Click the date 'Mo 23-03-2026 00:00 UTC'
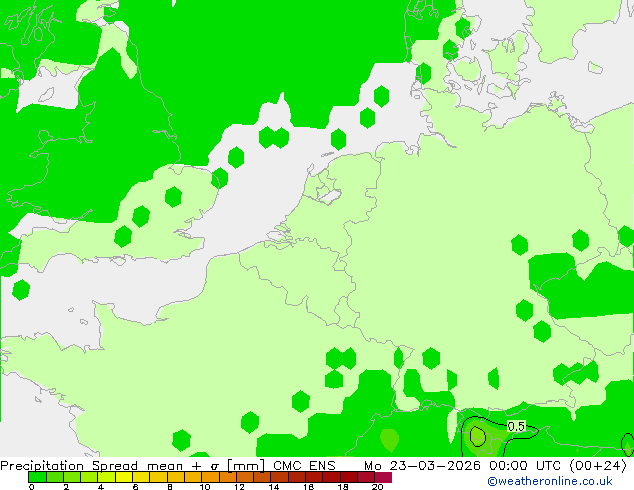The height and width of the screenshot is (490, 634). point(463,466)
